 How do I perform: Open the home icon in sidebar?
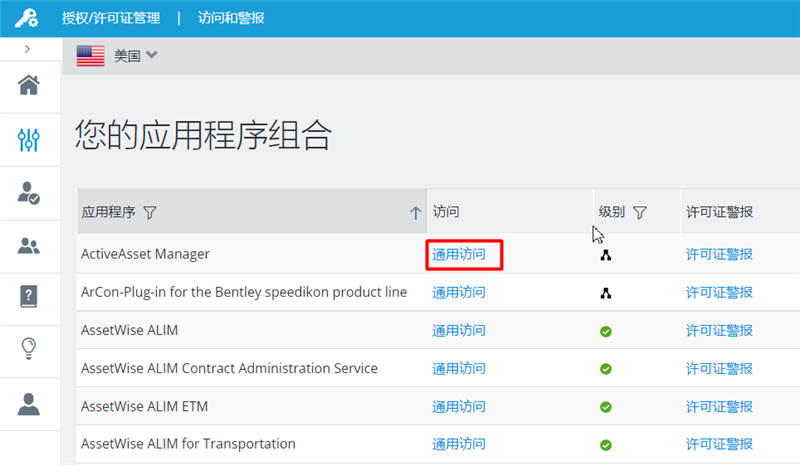(x=29, y=85)
